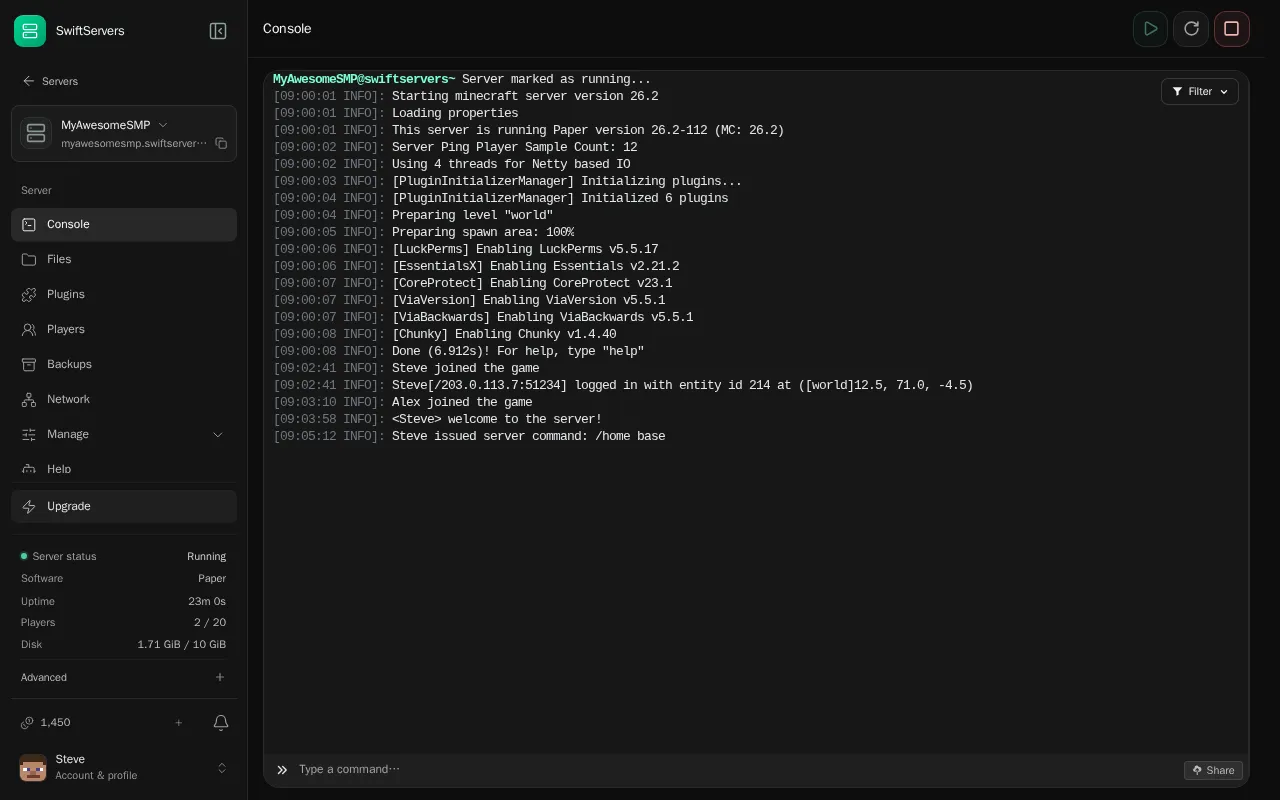The height and width of the screenshot is (800, 1280).
Task: Click the command prompt chevrons icon
Action: 282,770
